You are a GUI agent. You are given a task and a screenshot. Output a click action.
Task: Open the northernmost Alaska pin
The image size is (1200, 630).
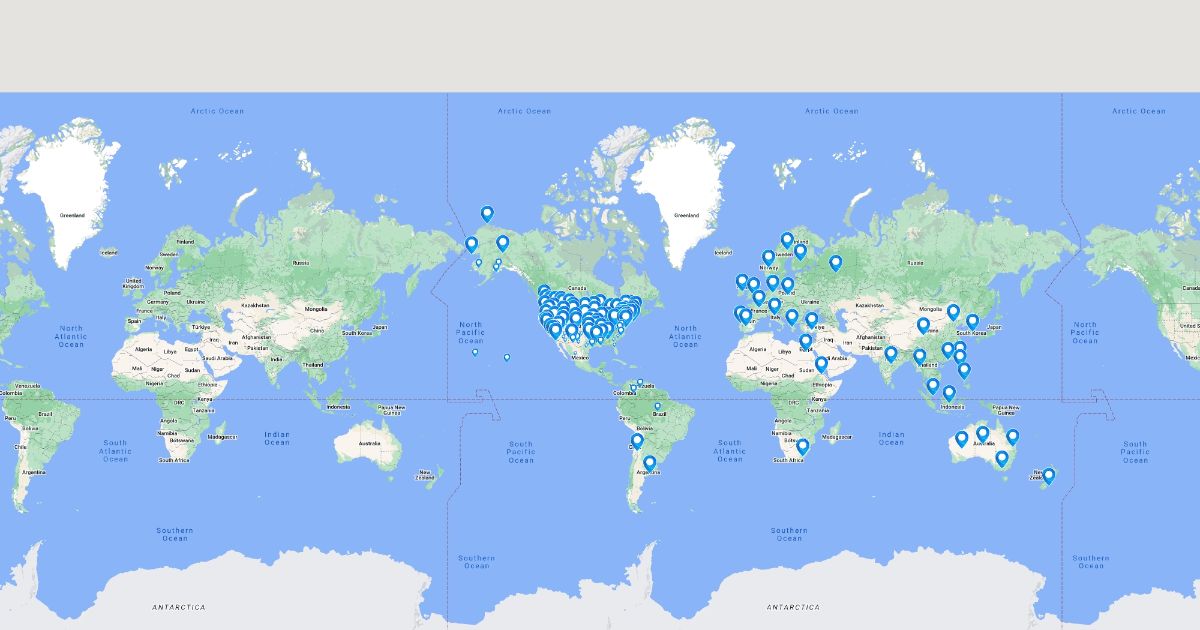coord(487,213)
